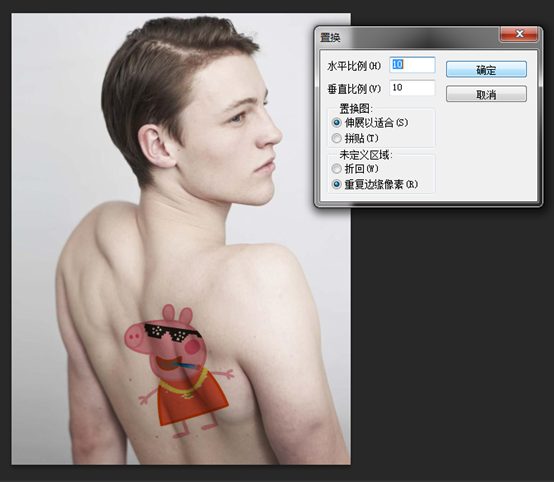554x482 pixels.
Task: Close the 置换 dialog window
Action: pyautogui.click(x=519, y=34)
